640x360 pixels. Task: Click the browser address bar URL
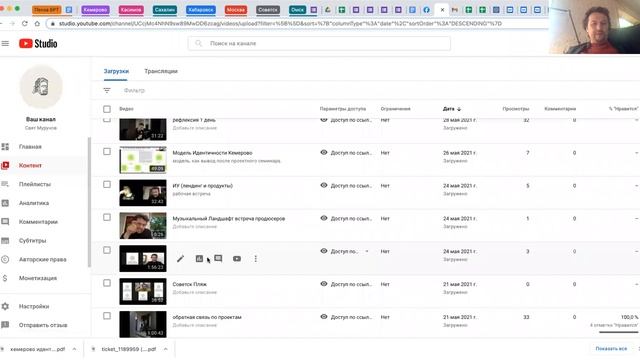click(280, 24)
